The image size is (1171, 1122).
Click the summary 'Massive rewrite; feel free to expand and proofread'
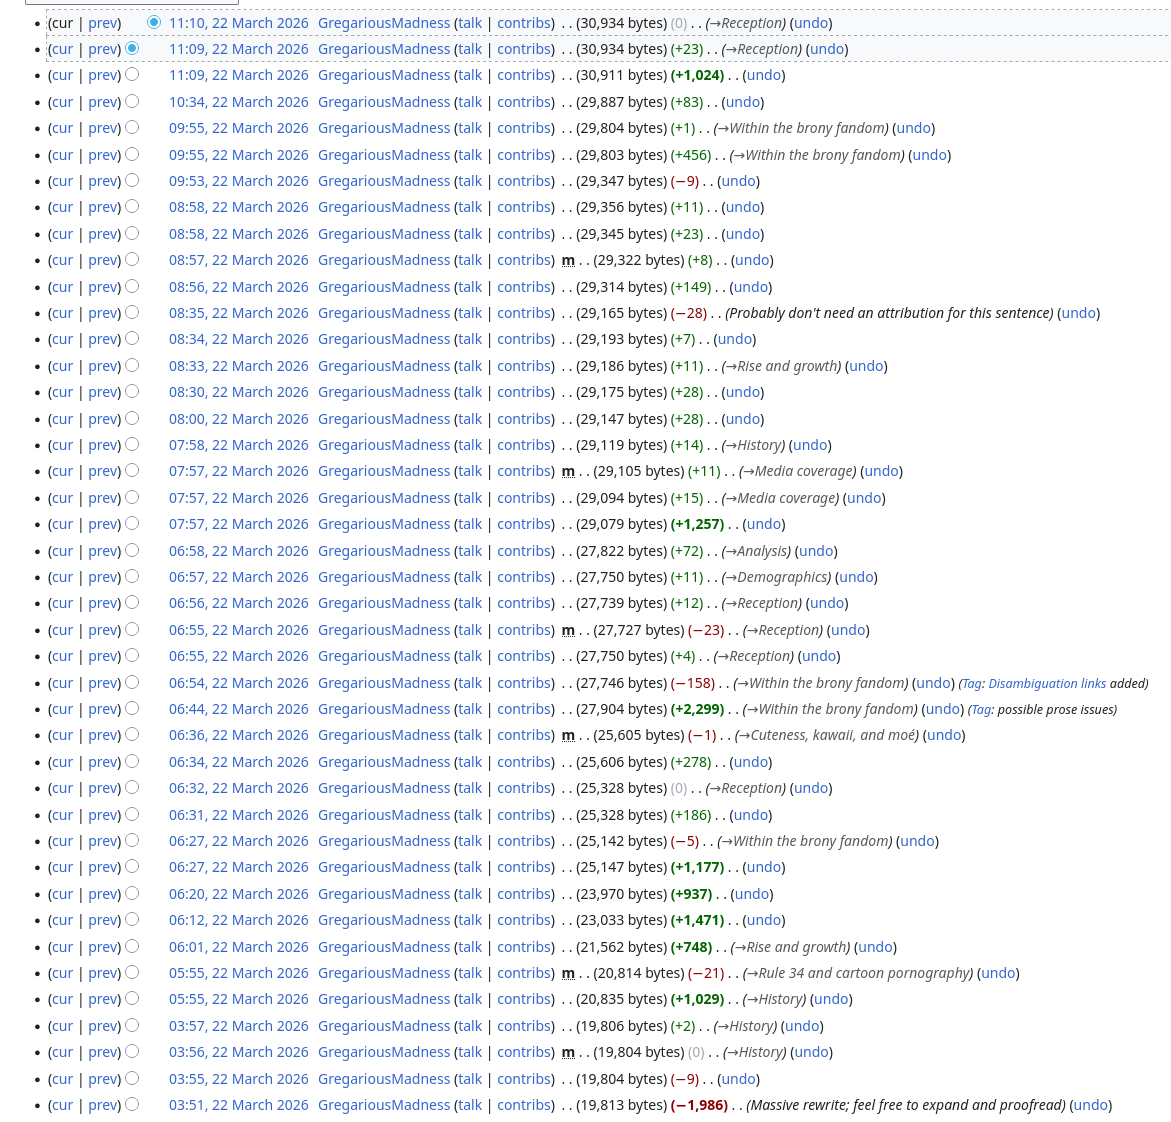906,1105
